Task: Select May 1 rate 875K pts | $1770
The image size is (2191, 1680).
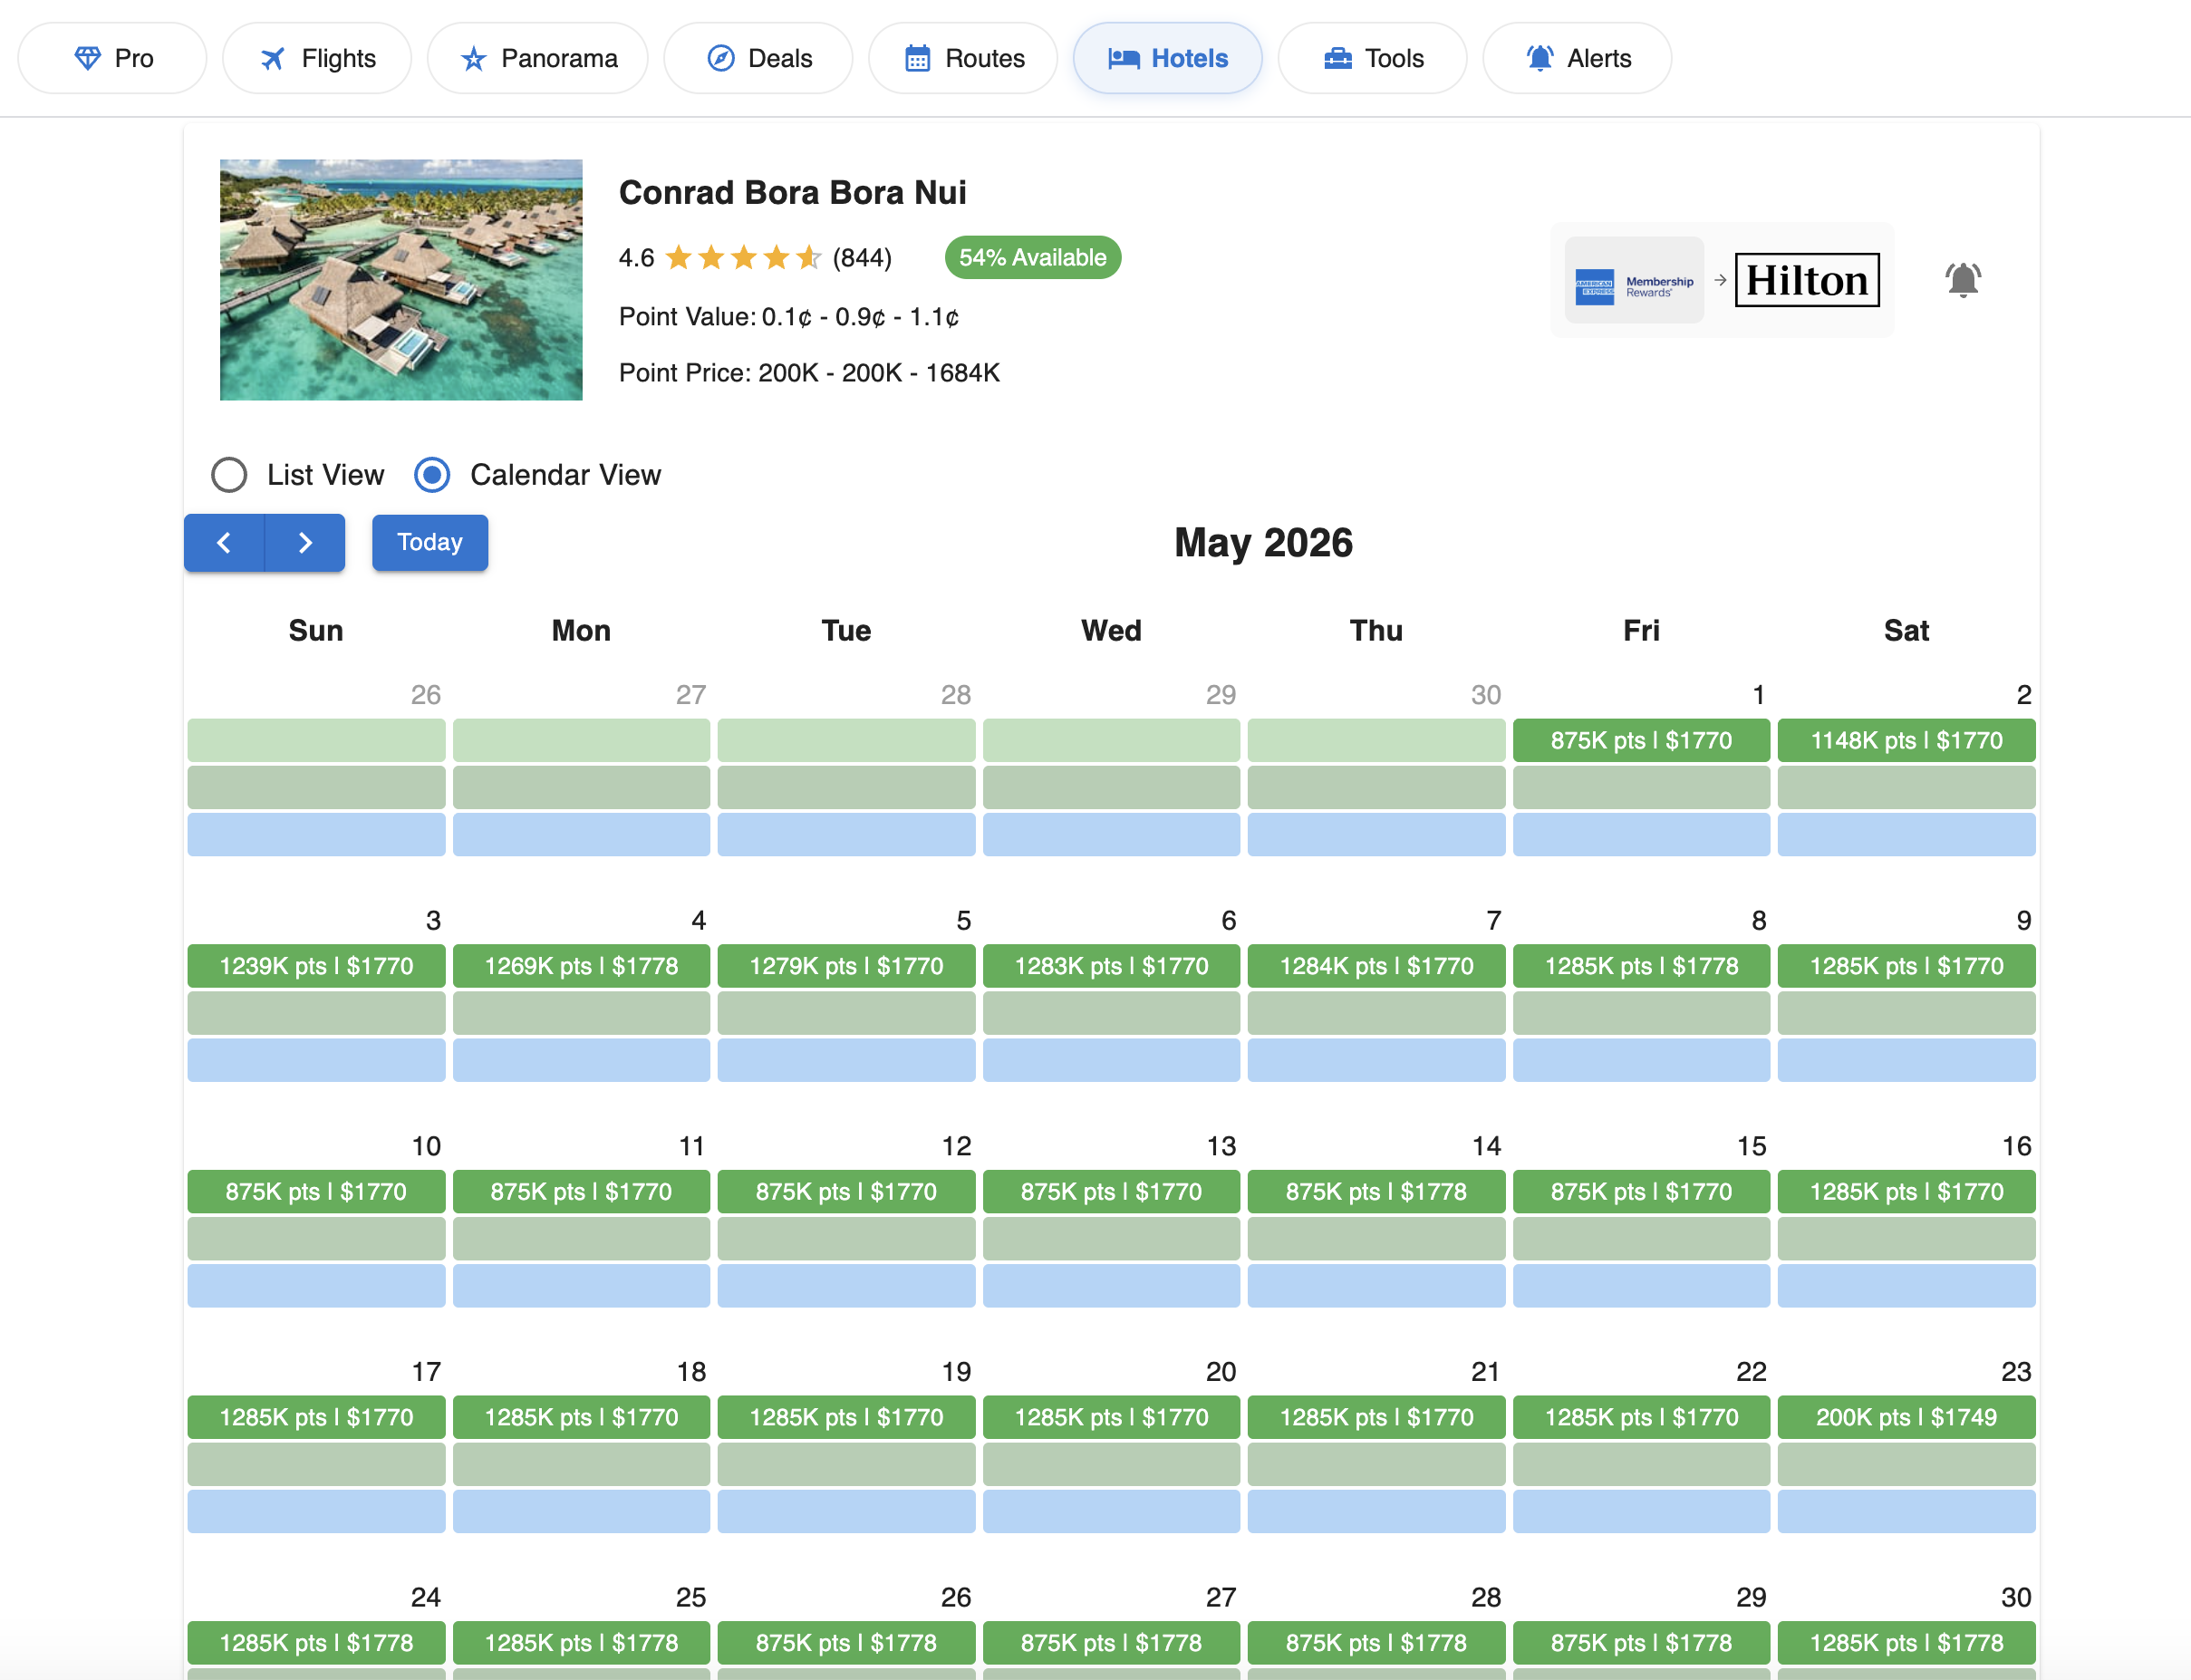Action: (x=1641, y=741)
